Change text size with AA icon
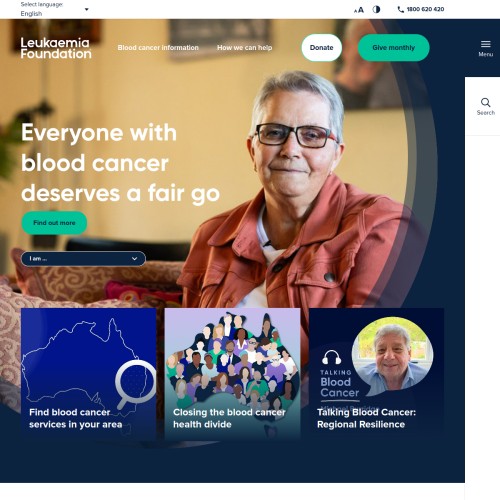500x500 pixels. pyautogui.click(x=359, y=10)
